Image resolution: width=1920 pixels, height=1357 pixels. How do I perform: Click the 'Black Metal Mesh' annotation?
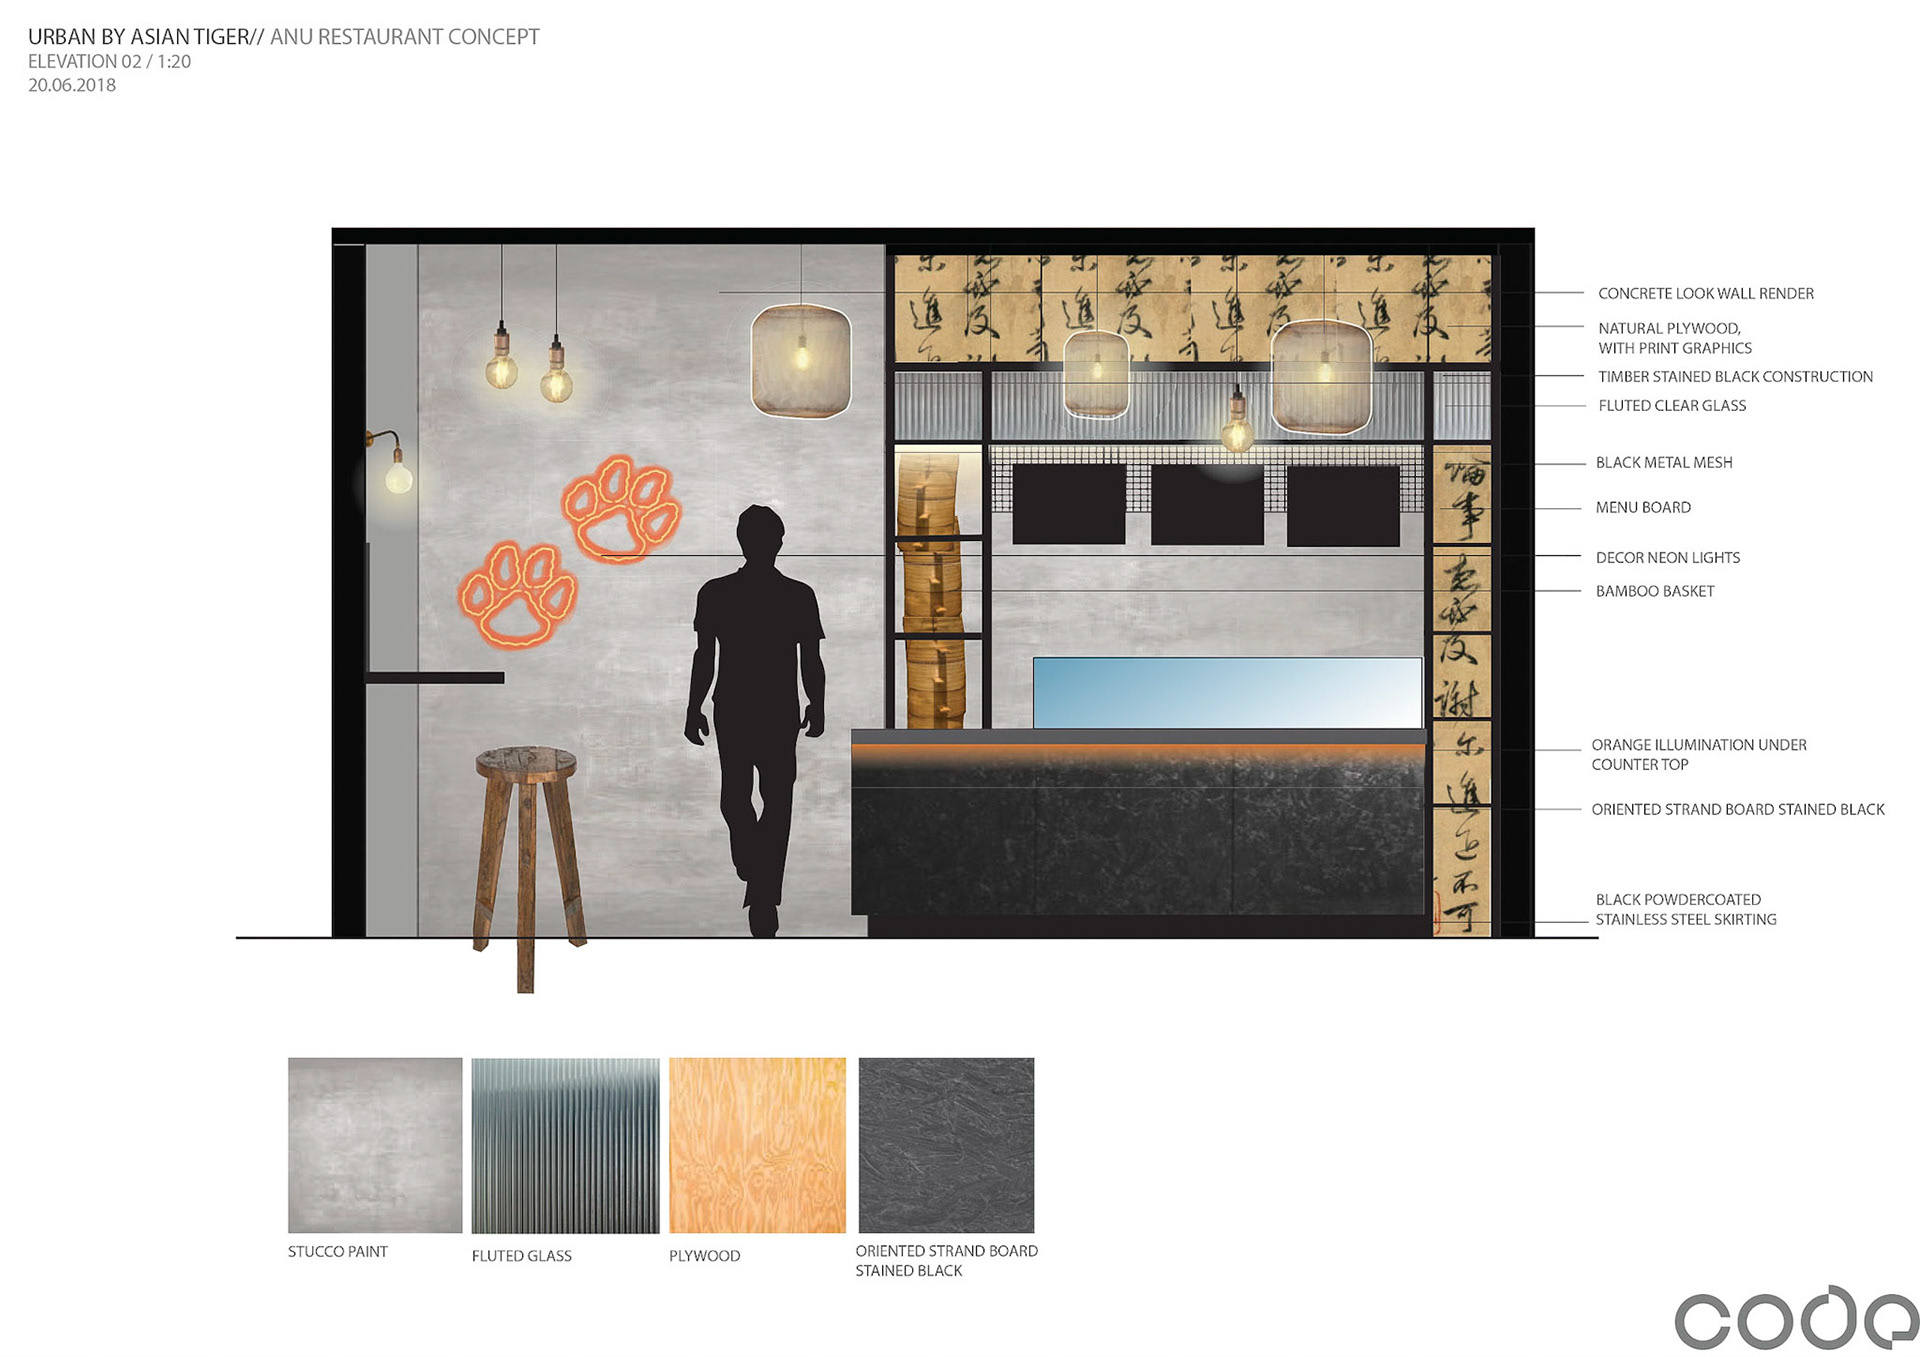click(1664, 462)
